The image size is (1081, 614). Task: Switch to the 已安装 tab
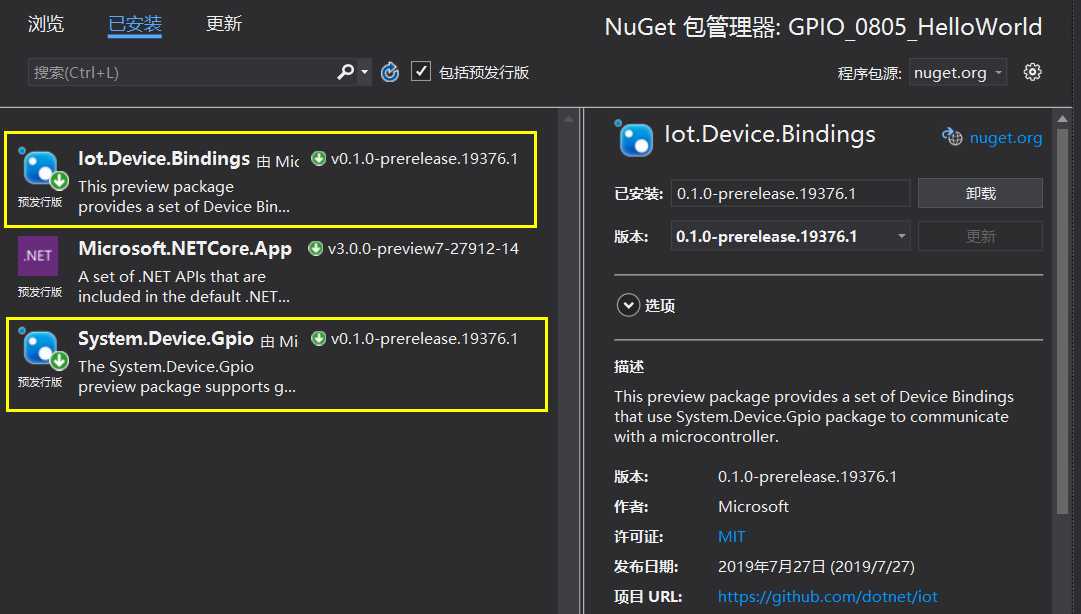pyautogui.click(x=134, y=24)
